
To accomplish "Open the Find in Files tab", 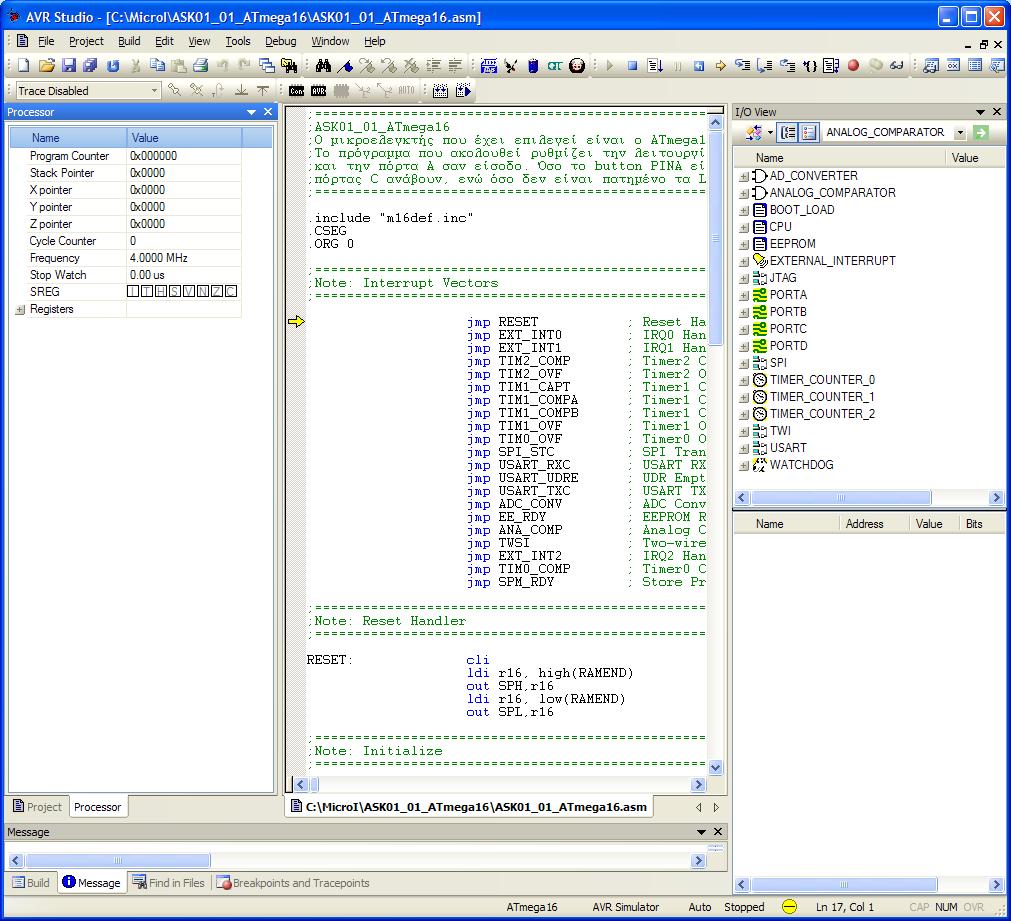I will coord(168,883).
